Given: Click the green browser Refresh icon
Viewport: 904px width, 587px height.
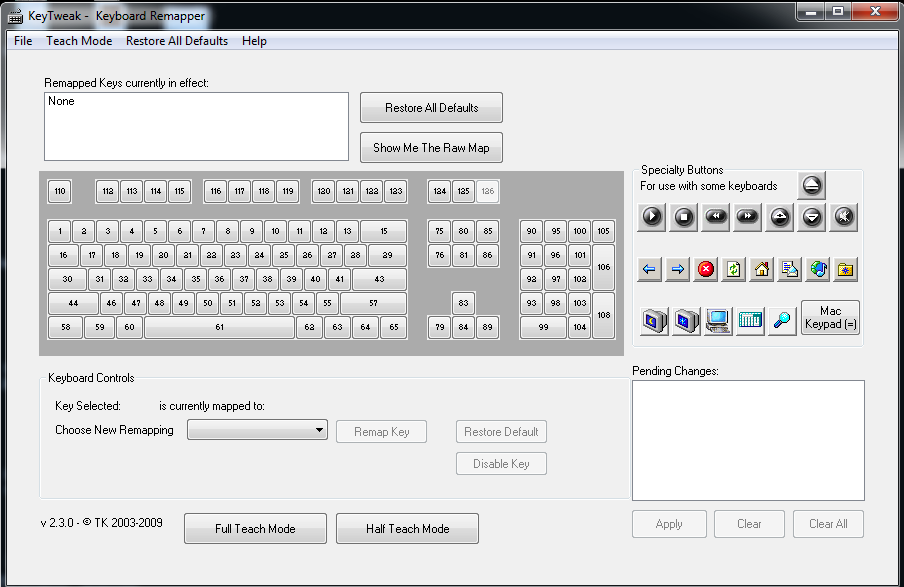Looking at the screenshot, I should point(733,269).
